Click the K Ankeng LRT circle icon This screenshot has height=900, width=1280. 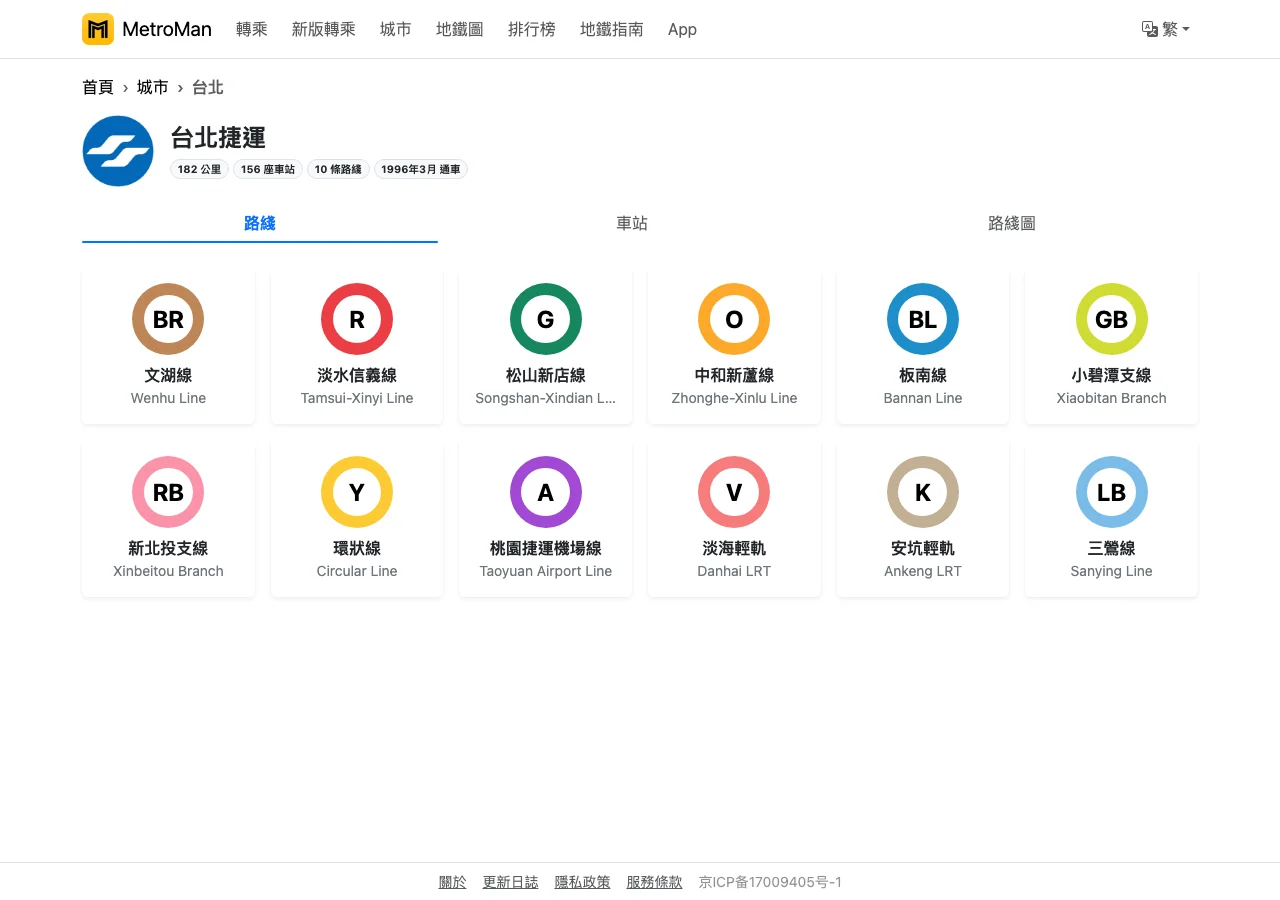(x=923, y=492)
